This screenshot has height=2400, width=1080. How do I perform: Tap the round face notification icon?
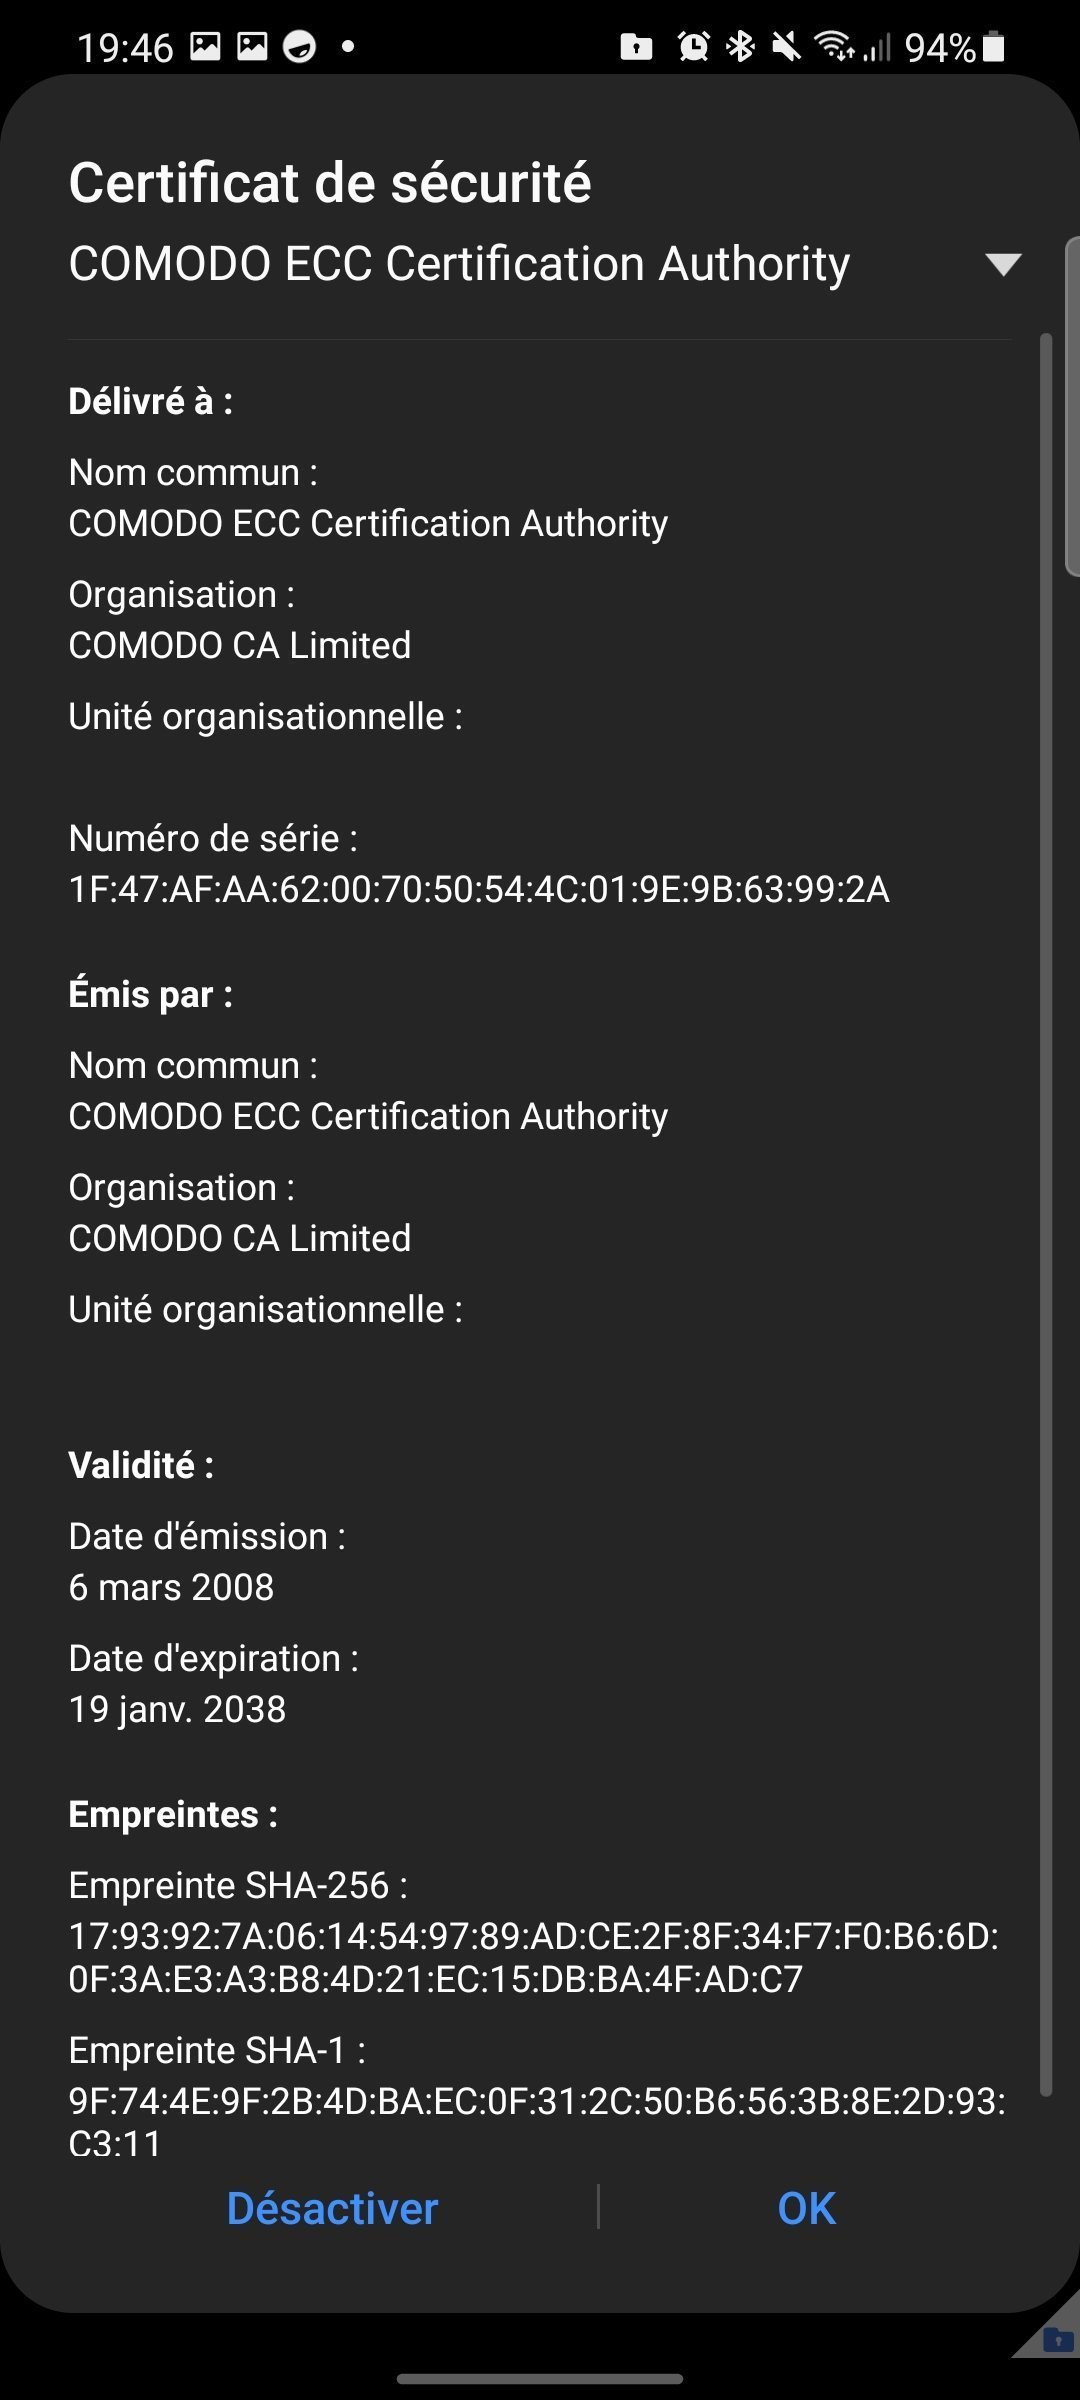click(299, 46)
